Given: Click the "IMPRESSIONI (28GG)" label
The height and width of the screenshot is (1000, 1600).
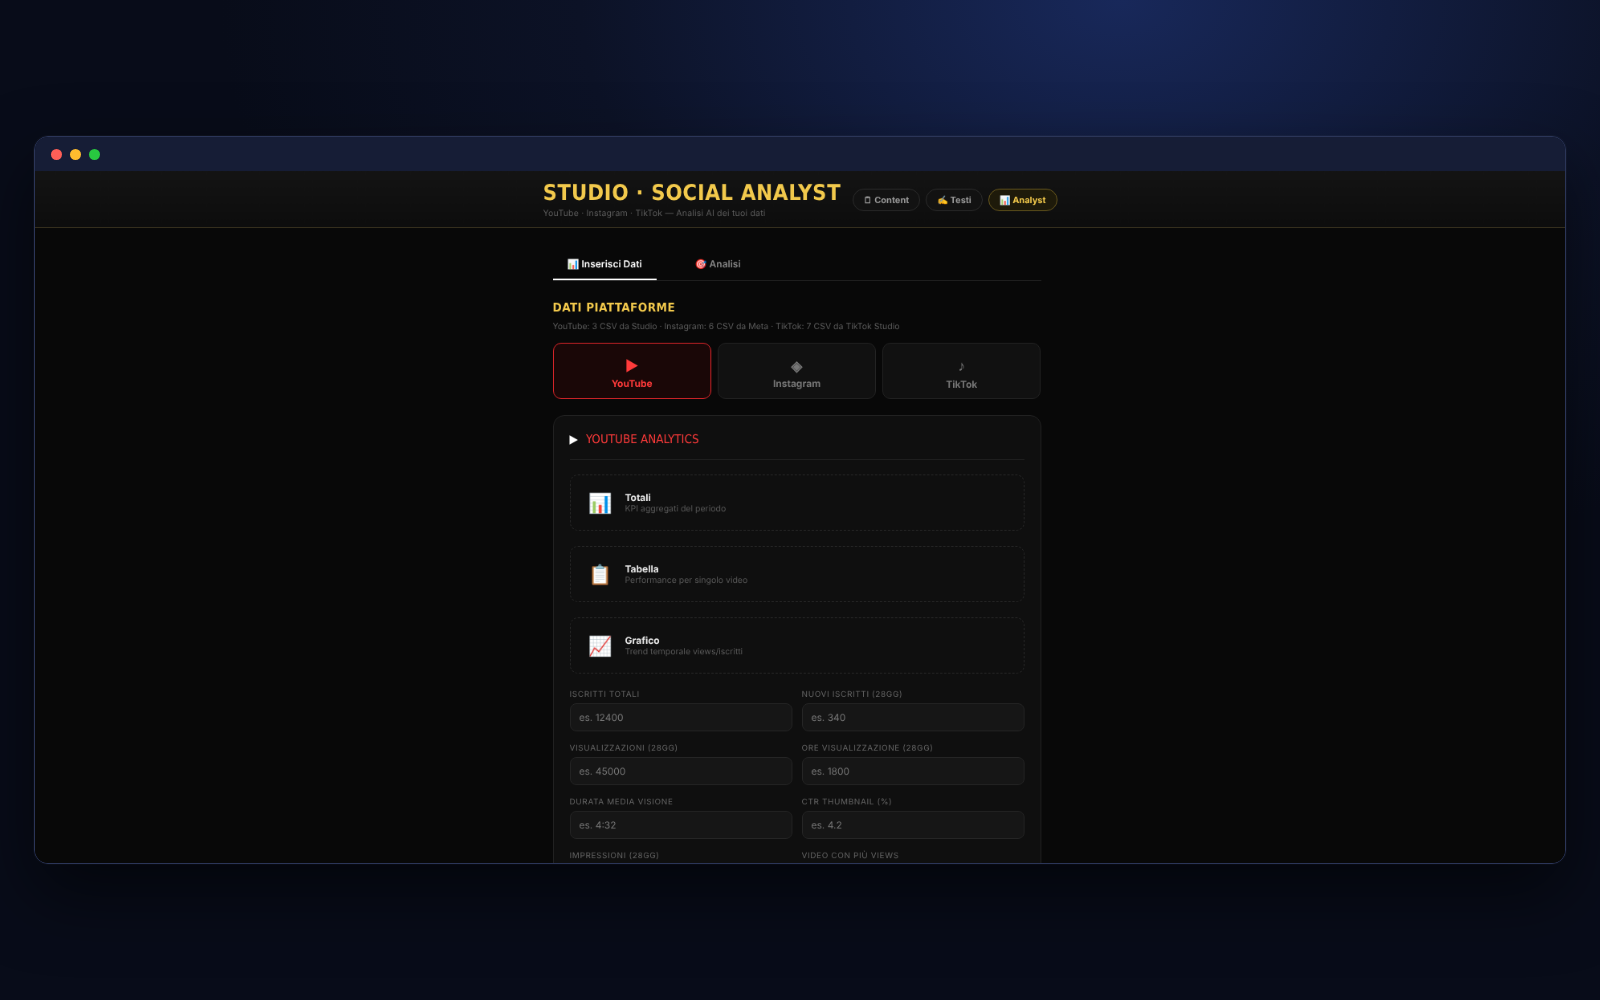Looking at the screenshot, I should pos(614,856).
